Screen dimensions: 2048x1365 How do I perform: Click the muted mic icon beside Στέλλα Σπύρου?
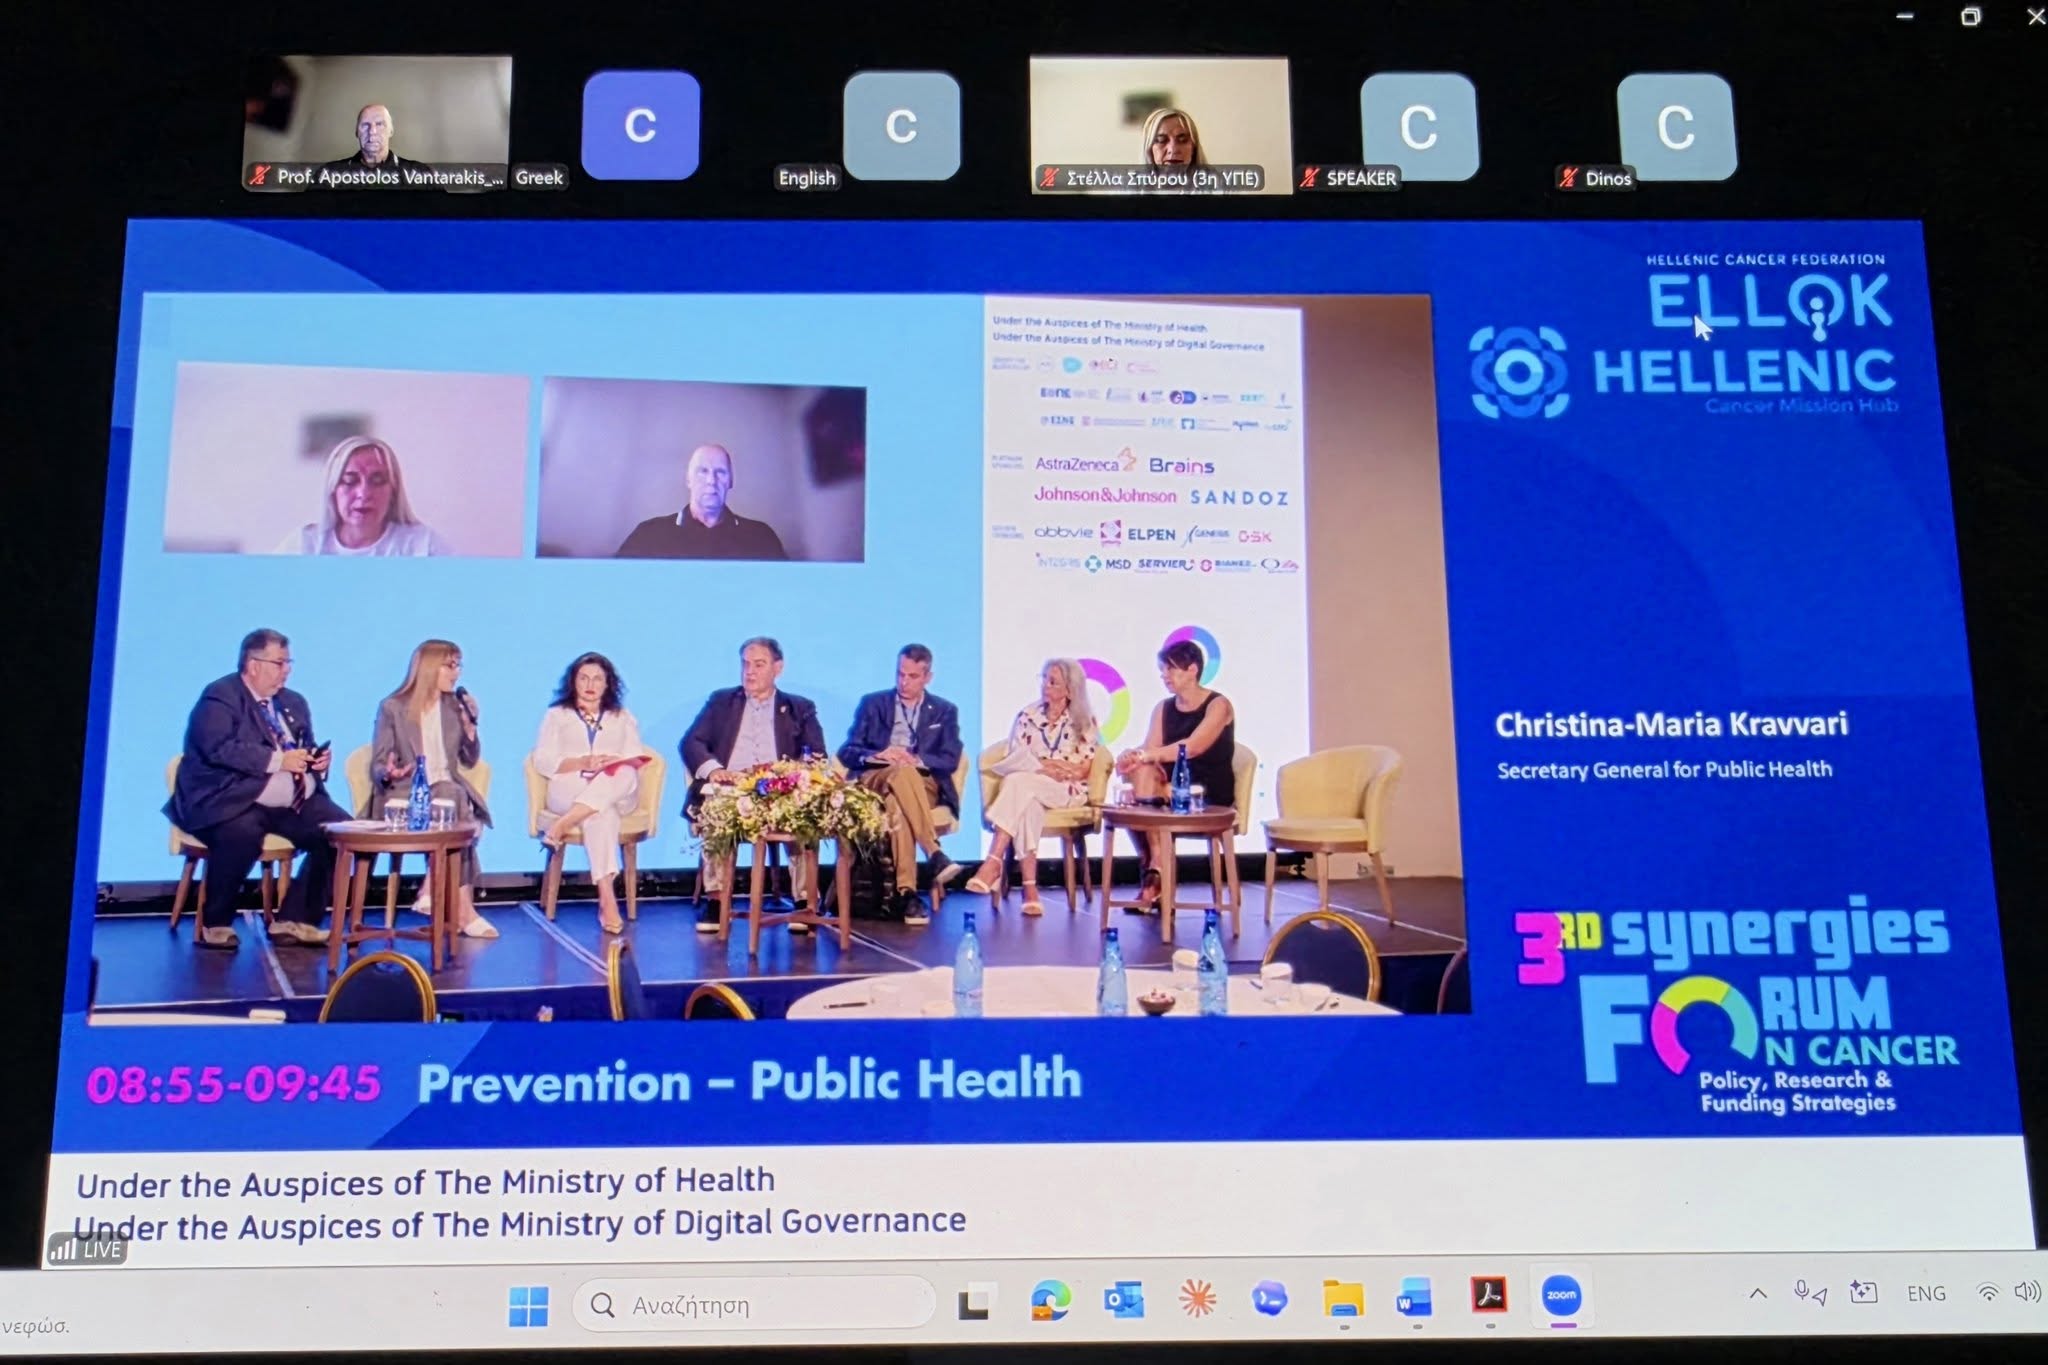(1049, 179)
